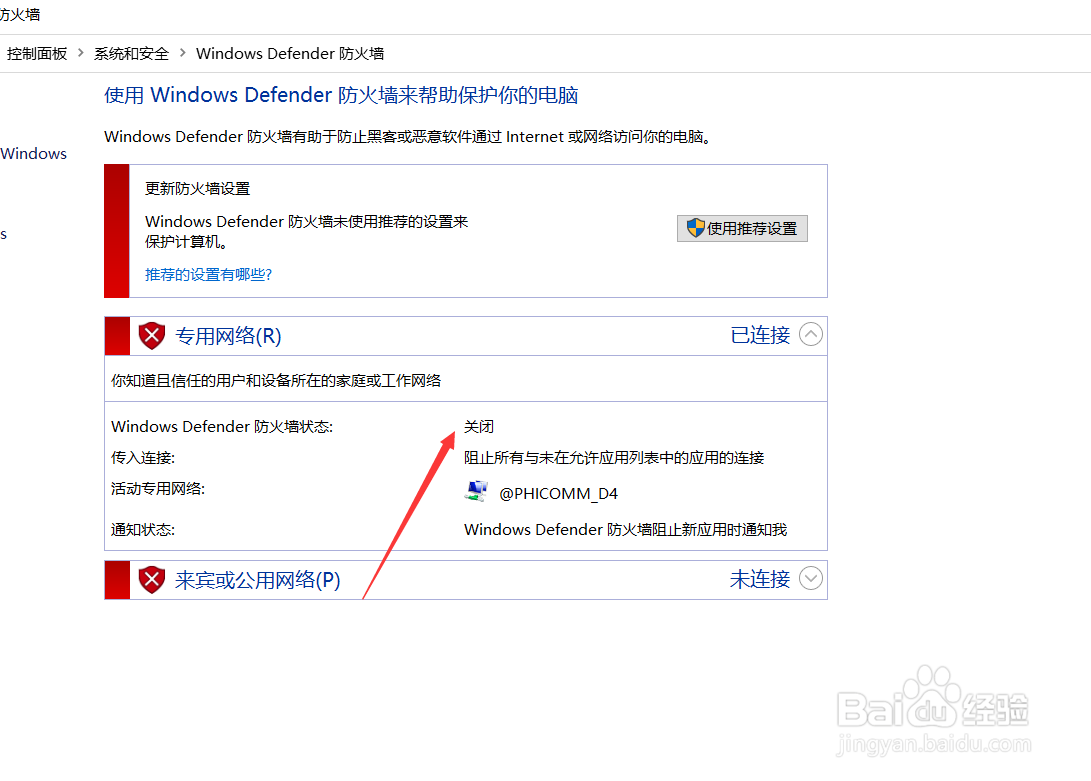
Task: Click the 已连接 status label
Action: pos(759,335)
